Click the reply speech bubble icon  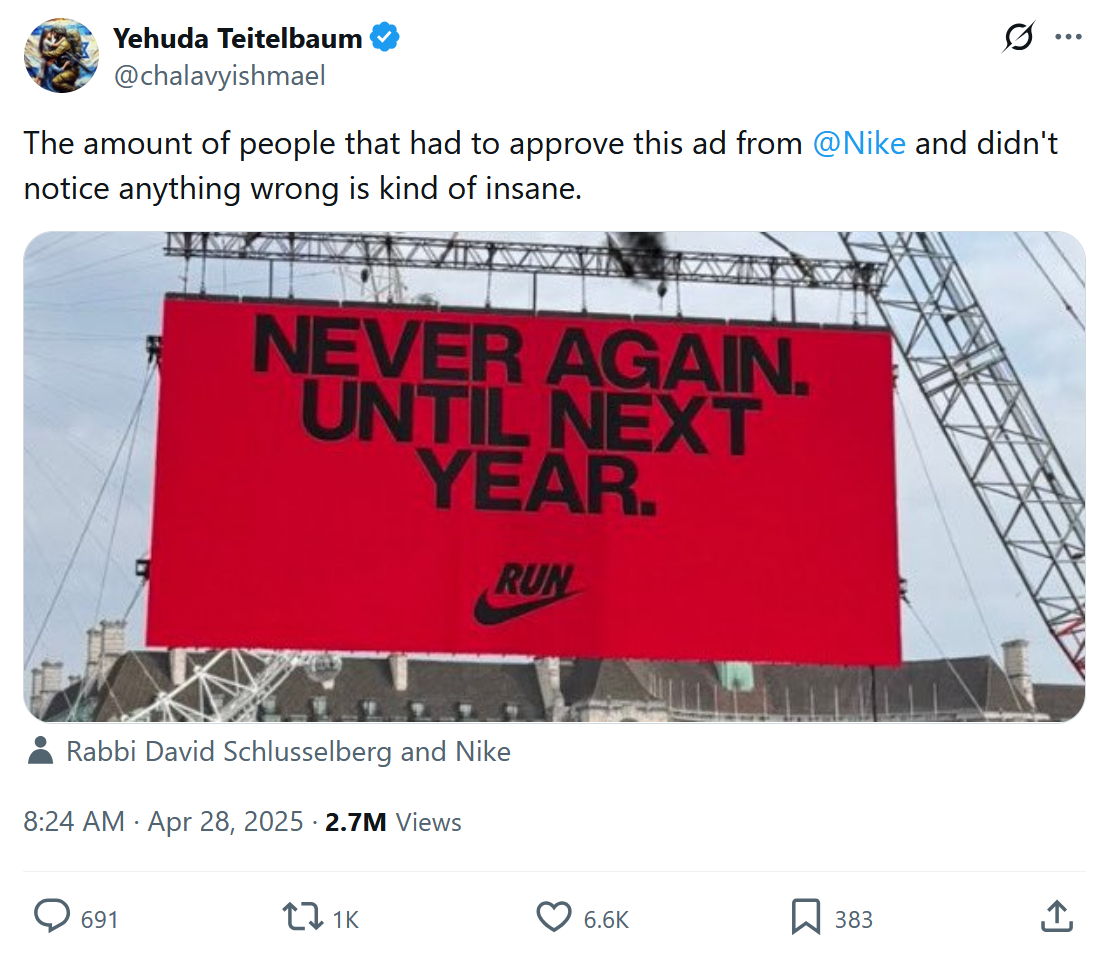click(x=52, y=917)
